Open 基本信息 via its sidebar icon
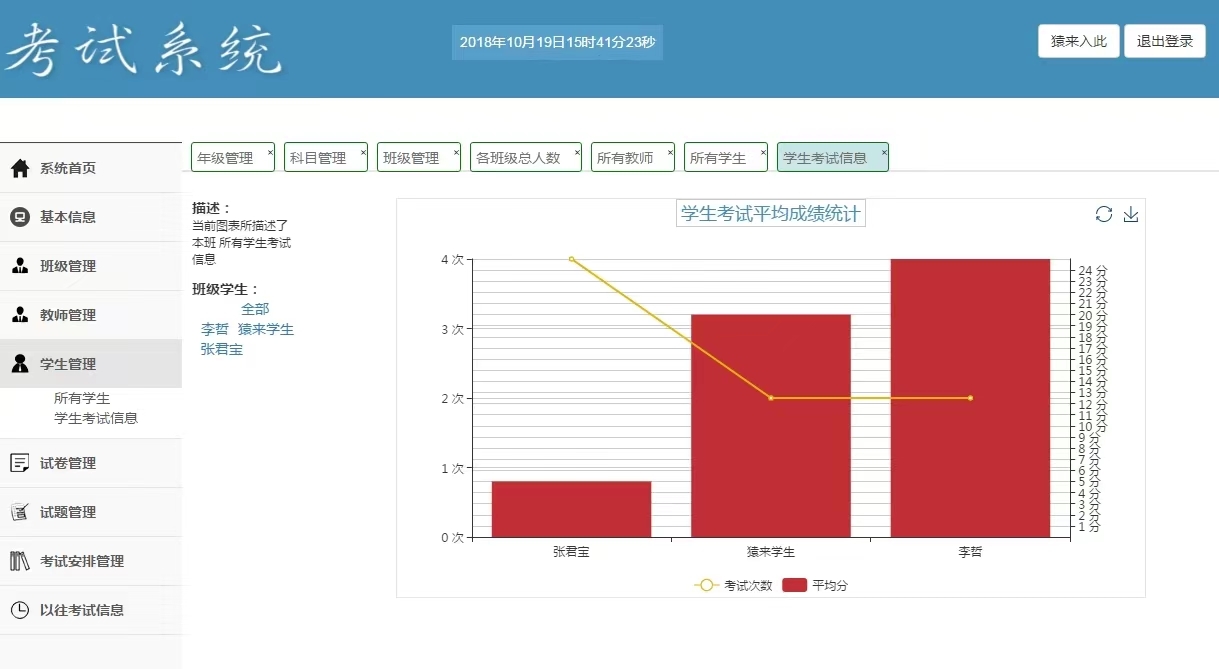Image resolution: width=1219 pixels, height=669 pixels. point(22,217)
